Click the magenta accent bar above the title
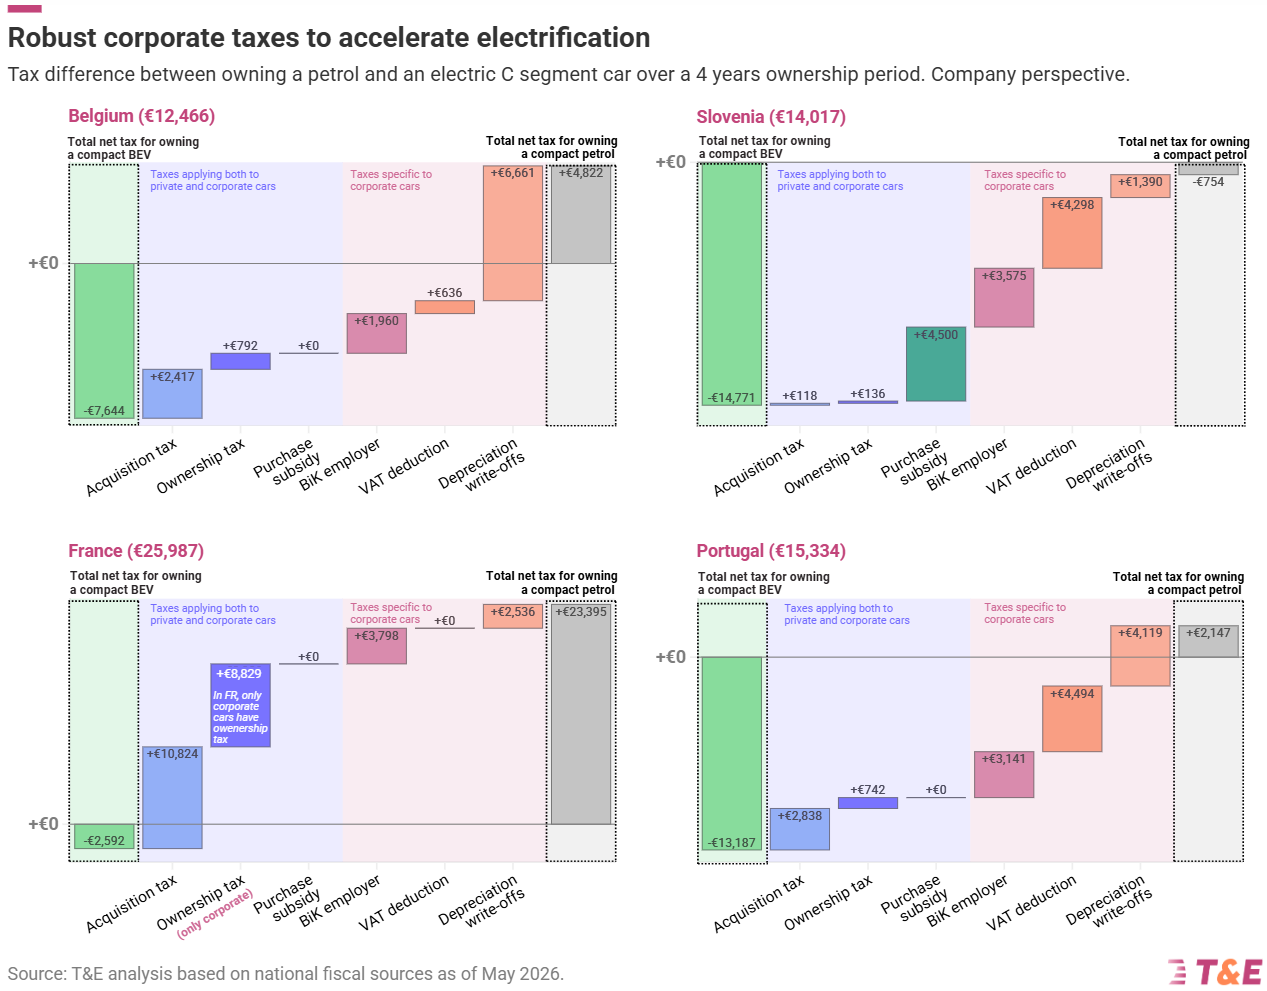The height and width of the screenshot is (991, 1267). (25, 9)
